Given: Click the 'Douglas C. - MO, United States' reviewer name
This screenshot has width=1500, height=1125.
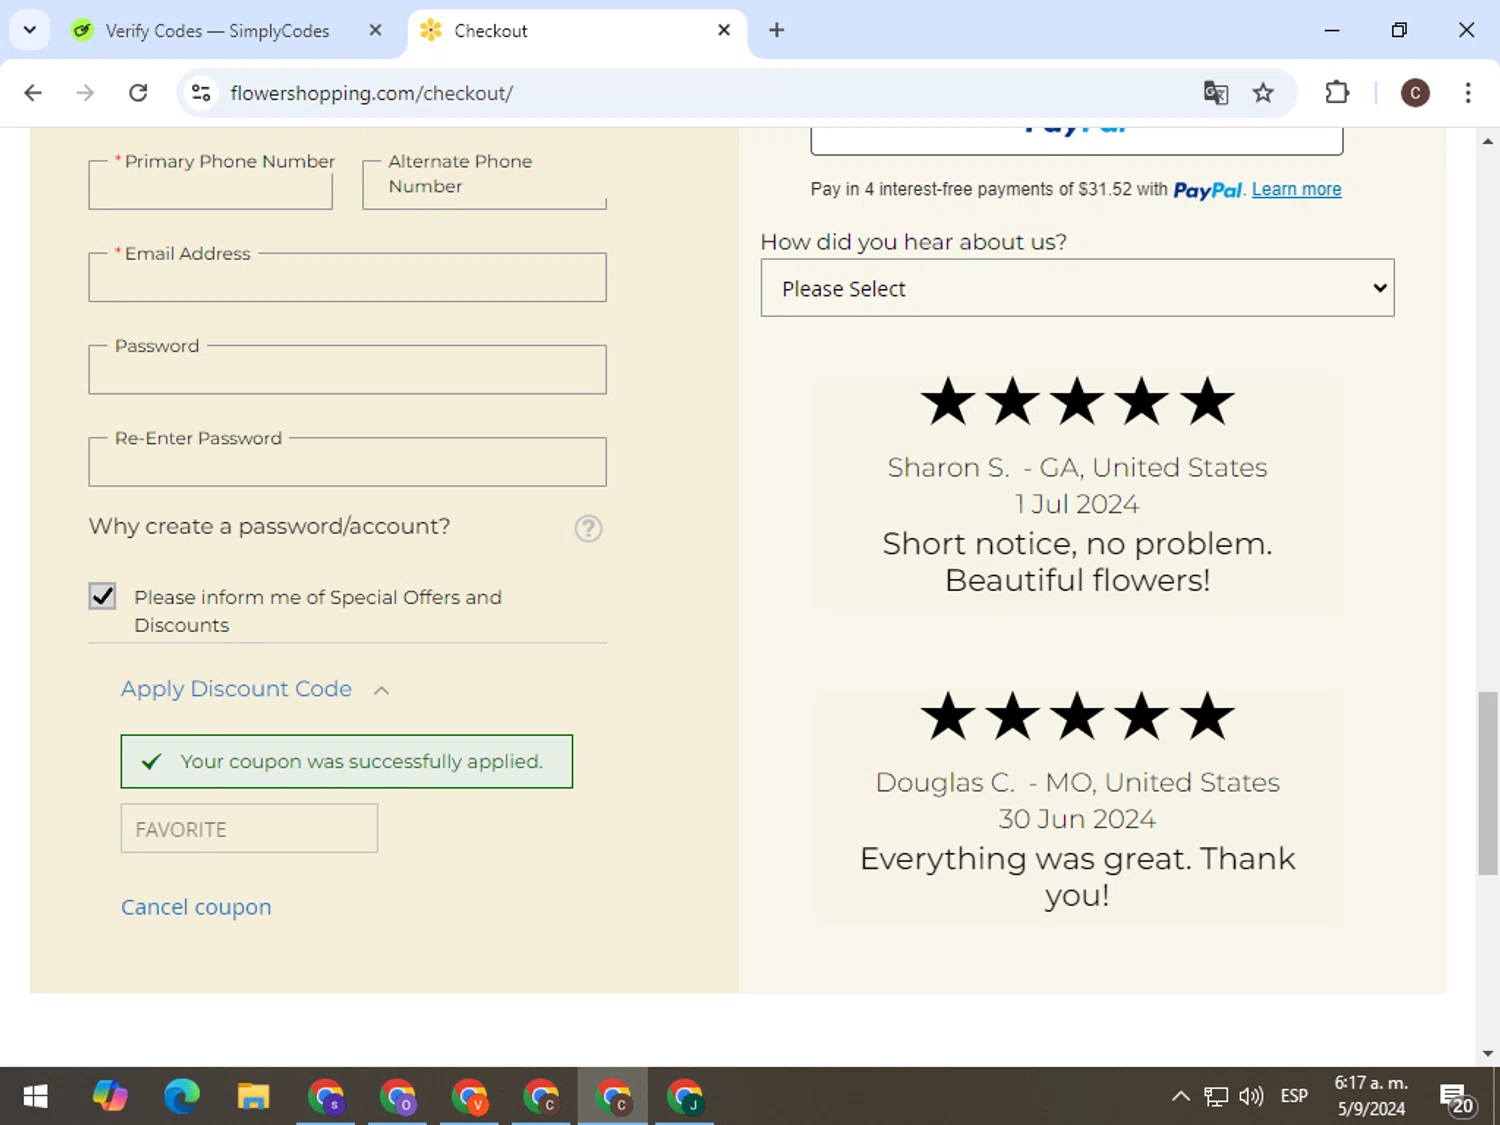Looking at the screenshot, I should (x=1077, y=782).
